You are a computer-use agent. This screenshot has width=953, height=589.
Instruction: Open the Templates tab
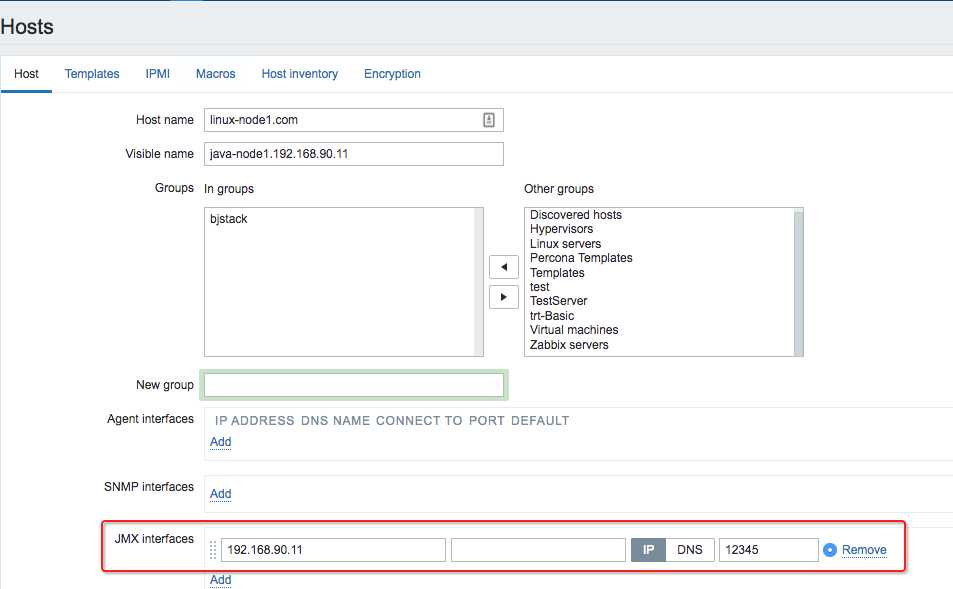pos(92,74)
